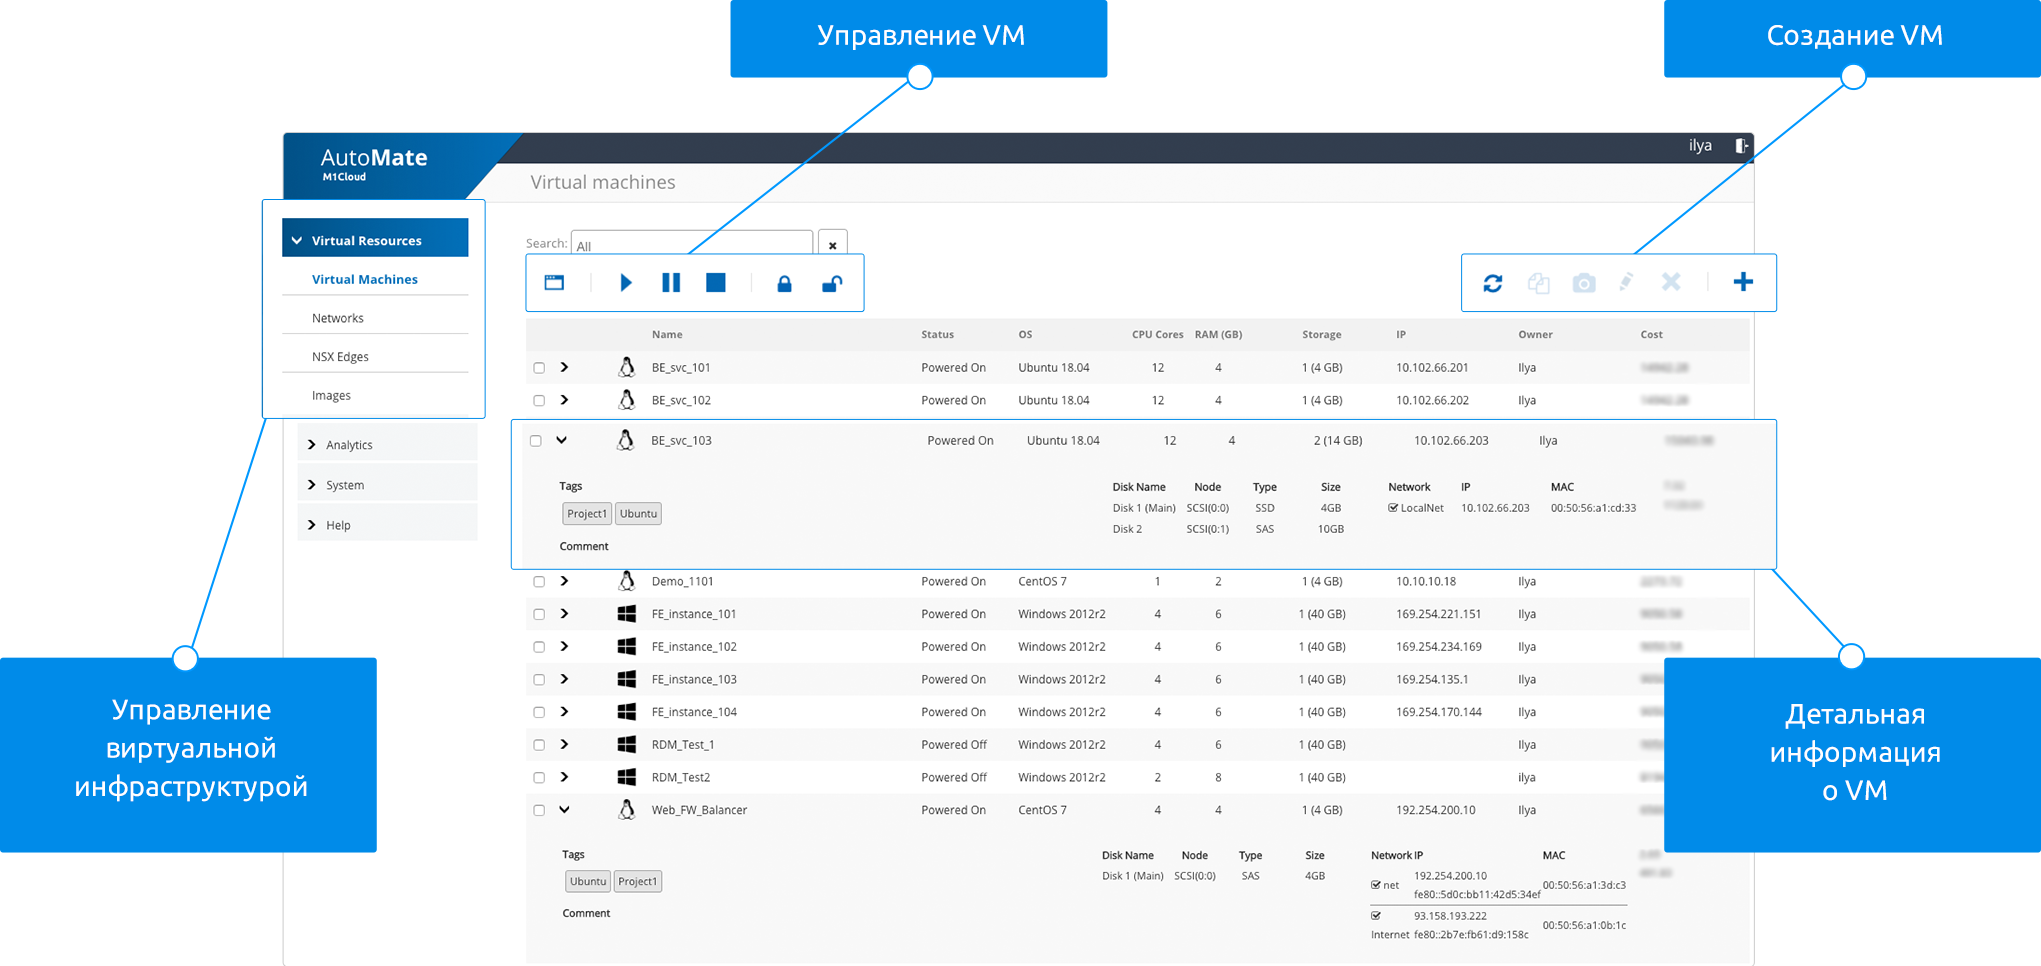Clear search with x button

tap(832, 245)
